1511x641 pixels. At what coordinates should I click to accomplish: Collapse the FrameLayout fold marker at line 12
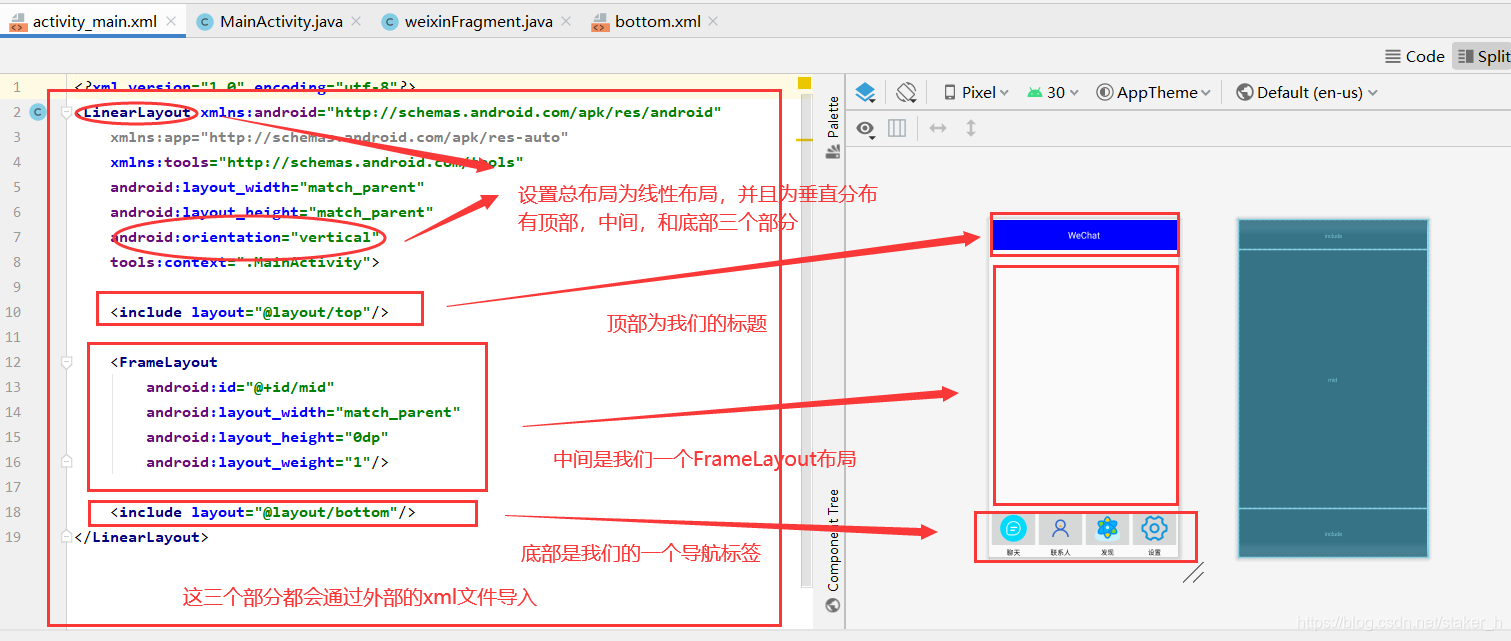(66, 363)
